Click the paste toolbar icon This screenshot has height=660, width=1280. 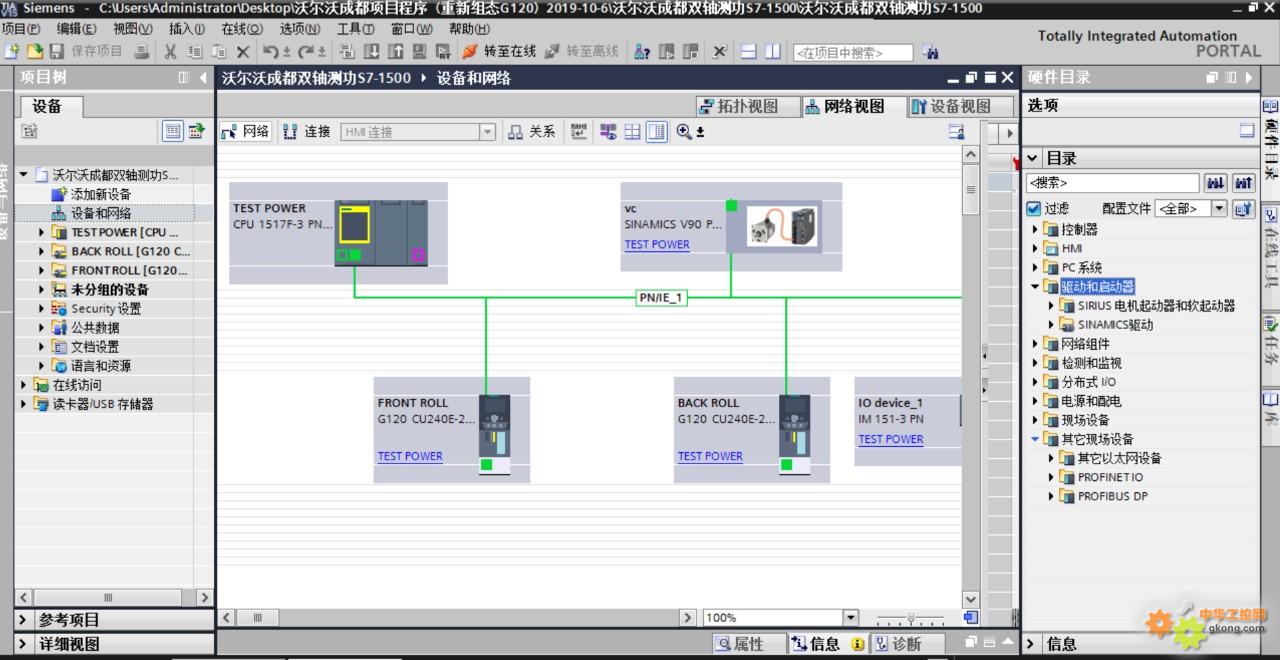click(x=219, y=51)
